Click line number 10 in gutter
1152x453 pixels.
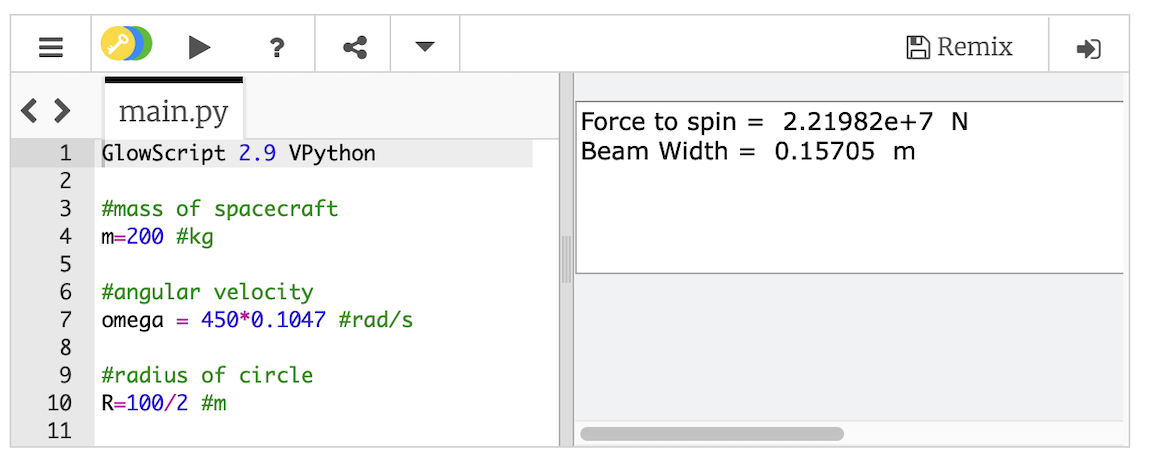(x=59, y=404)
